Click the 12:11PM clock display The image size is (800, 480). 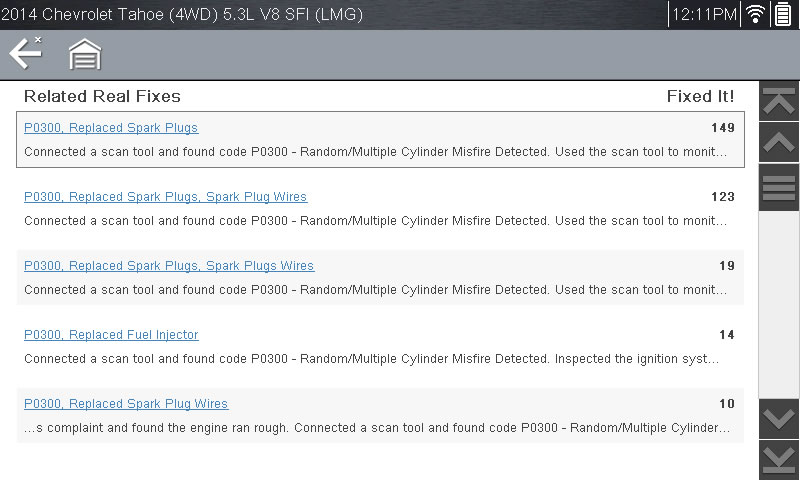(704, 14)
